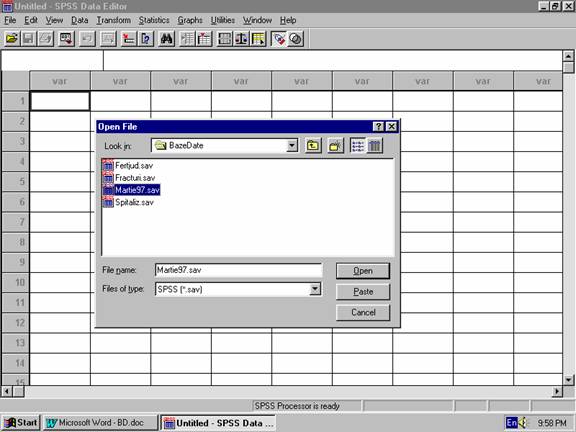Click the Use Sets overlapping circles icon
The height and width of the screenshot is (432, 576).
point(296,39)
